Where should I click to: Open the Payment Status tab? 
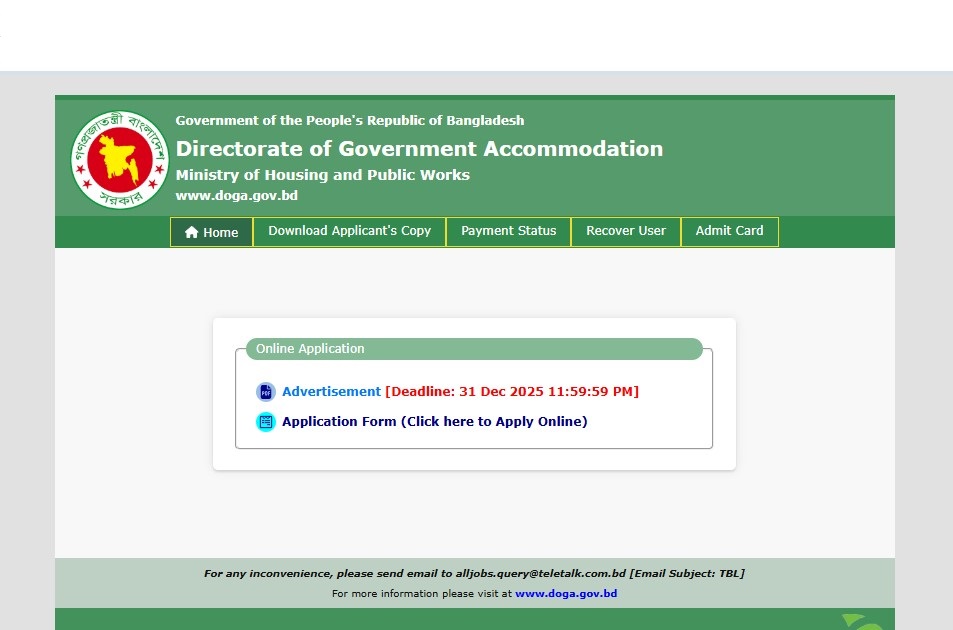(508, 231)
